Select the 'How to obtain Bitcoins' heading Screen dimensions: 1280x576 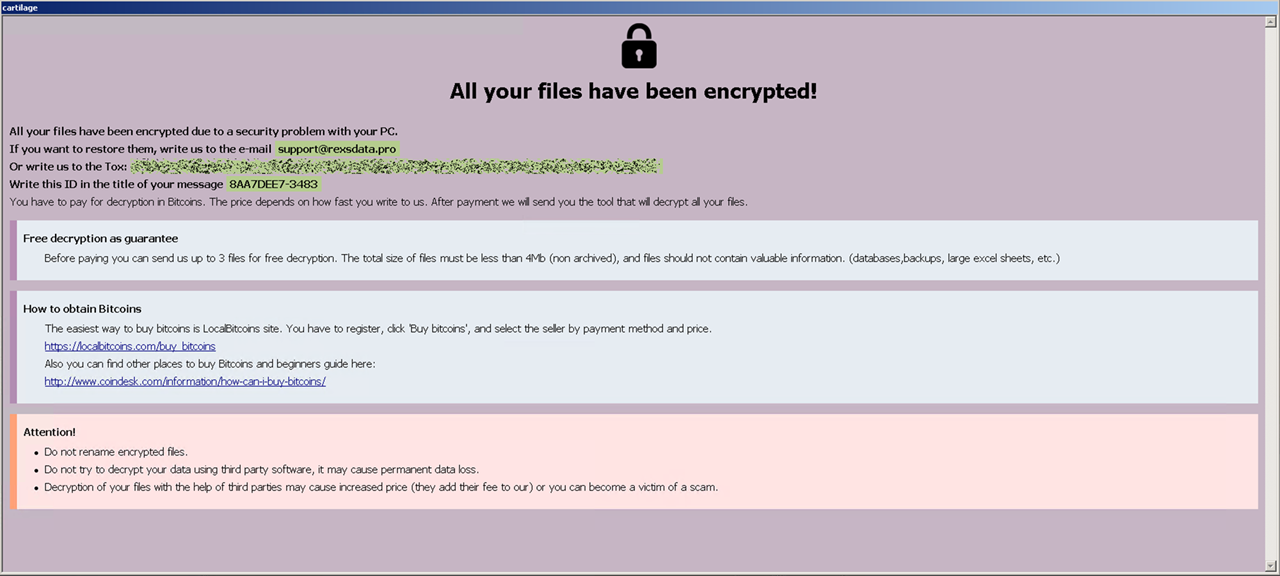(x=82, y=308)
